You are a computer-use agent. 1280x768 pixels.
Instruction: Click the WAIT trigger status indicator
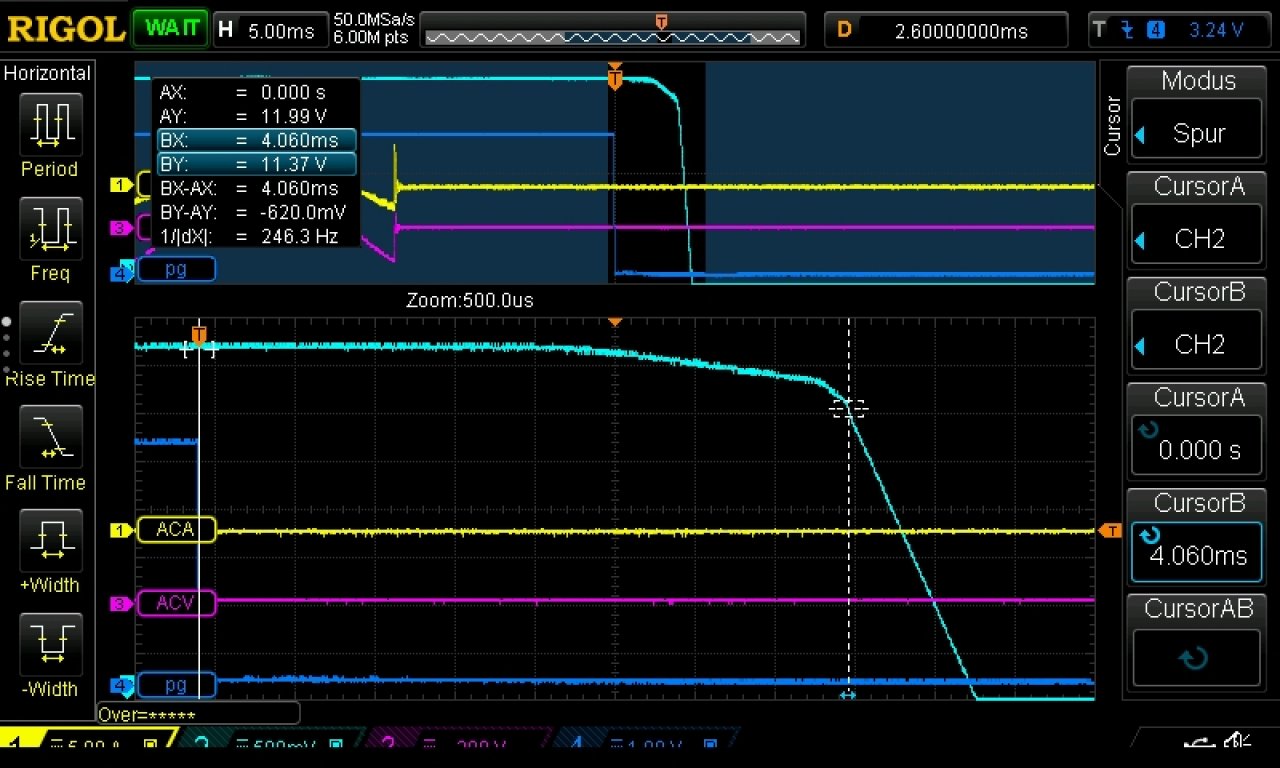coord(170,28)
